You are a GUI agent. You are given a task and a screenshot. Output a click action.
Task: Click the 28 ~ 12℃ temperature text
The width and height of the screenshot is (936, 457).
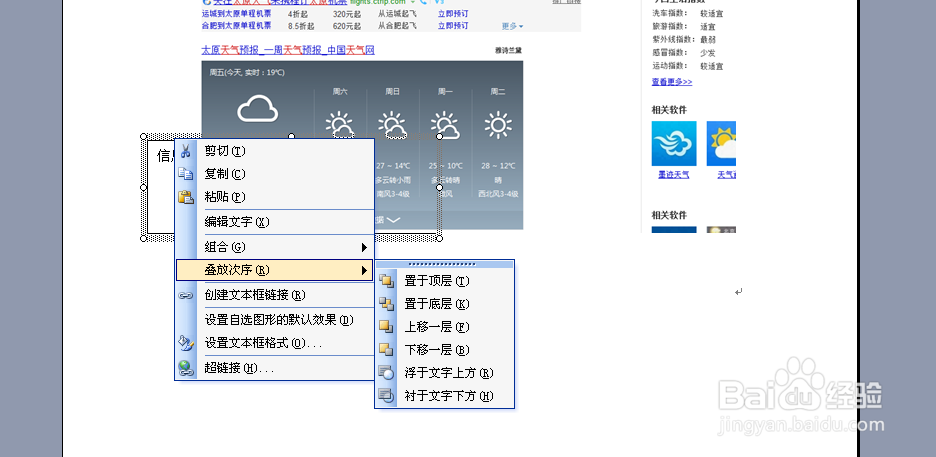tap(498, 166)
